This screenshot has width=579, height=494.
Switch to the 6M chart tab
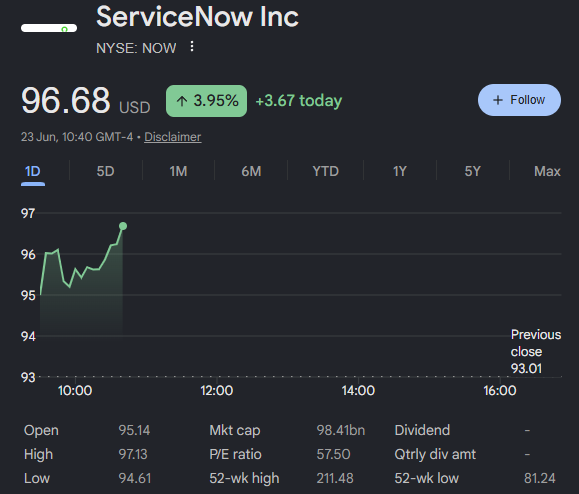251,171
